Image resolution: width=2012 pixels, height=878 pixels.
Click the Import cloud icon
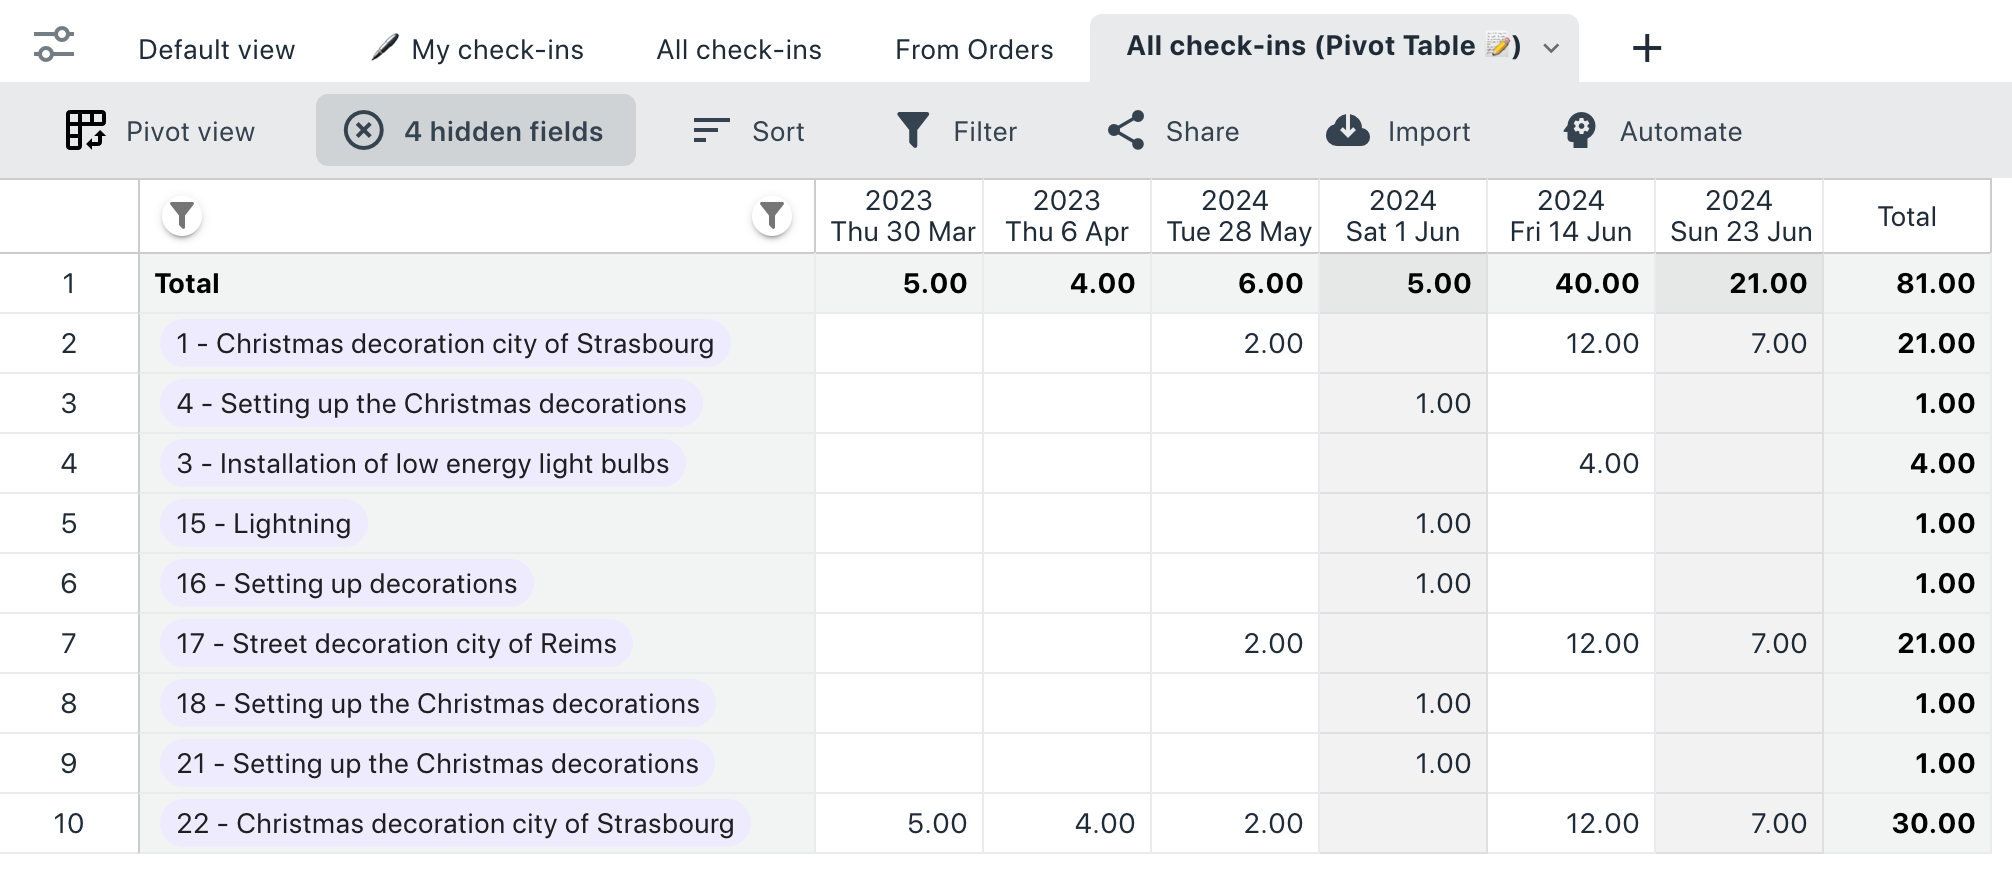tap(1348, 131)
